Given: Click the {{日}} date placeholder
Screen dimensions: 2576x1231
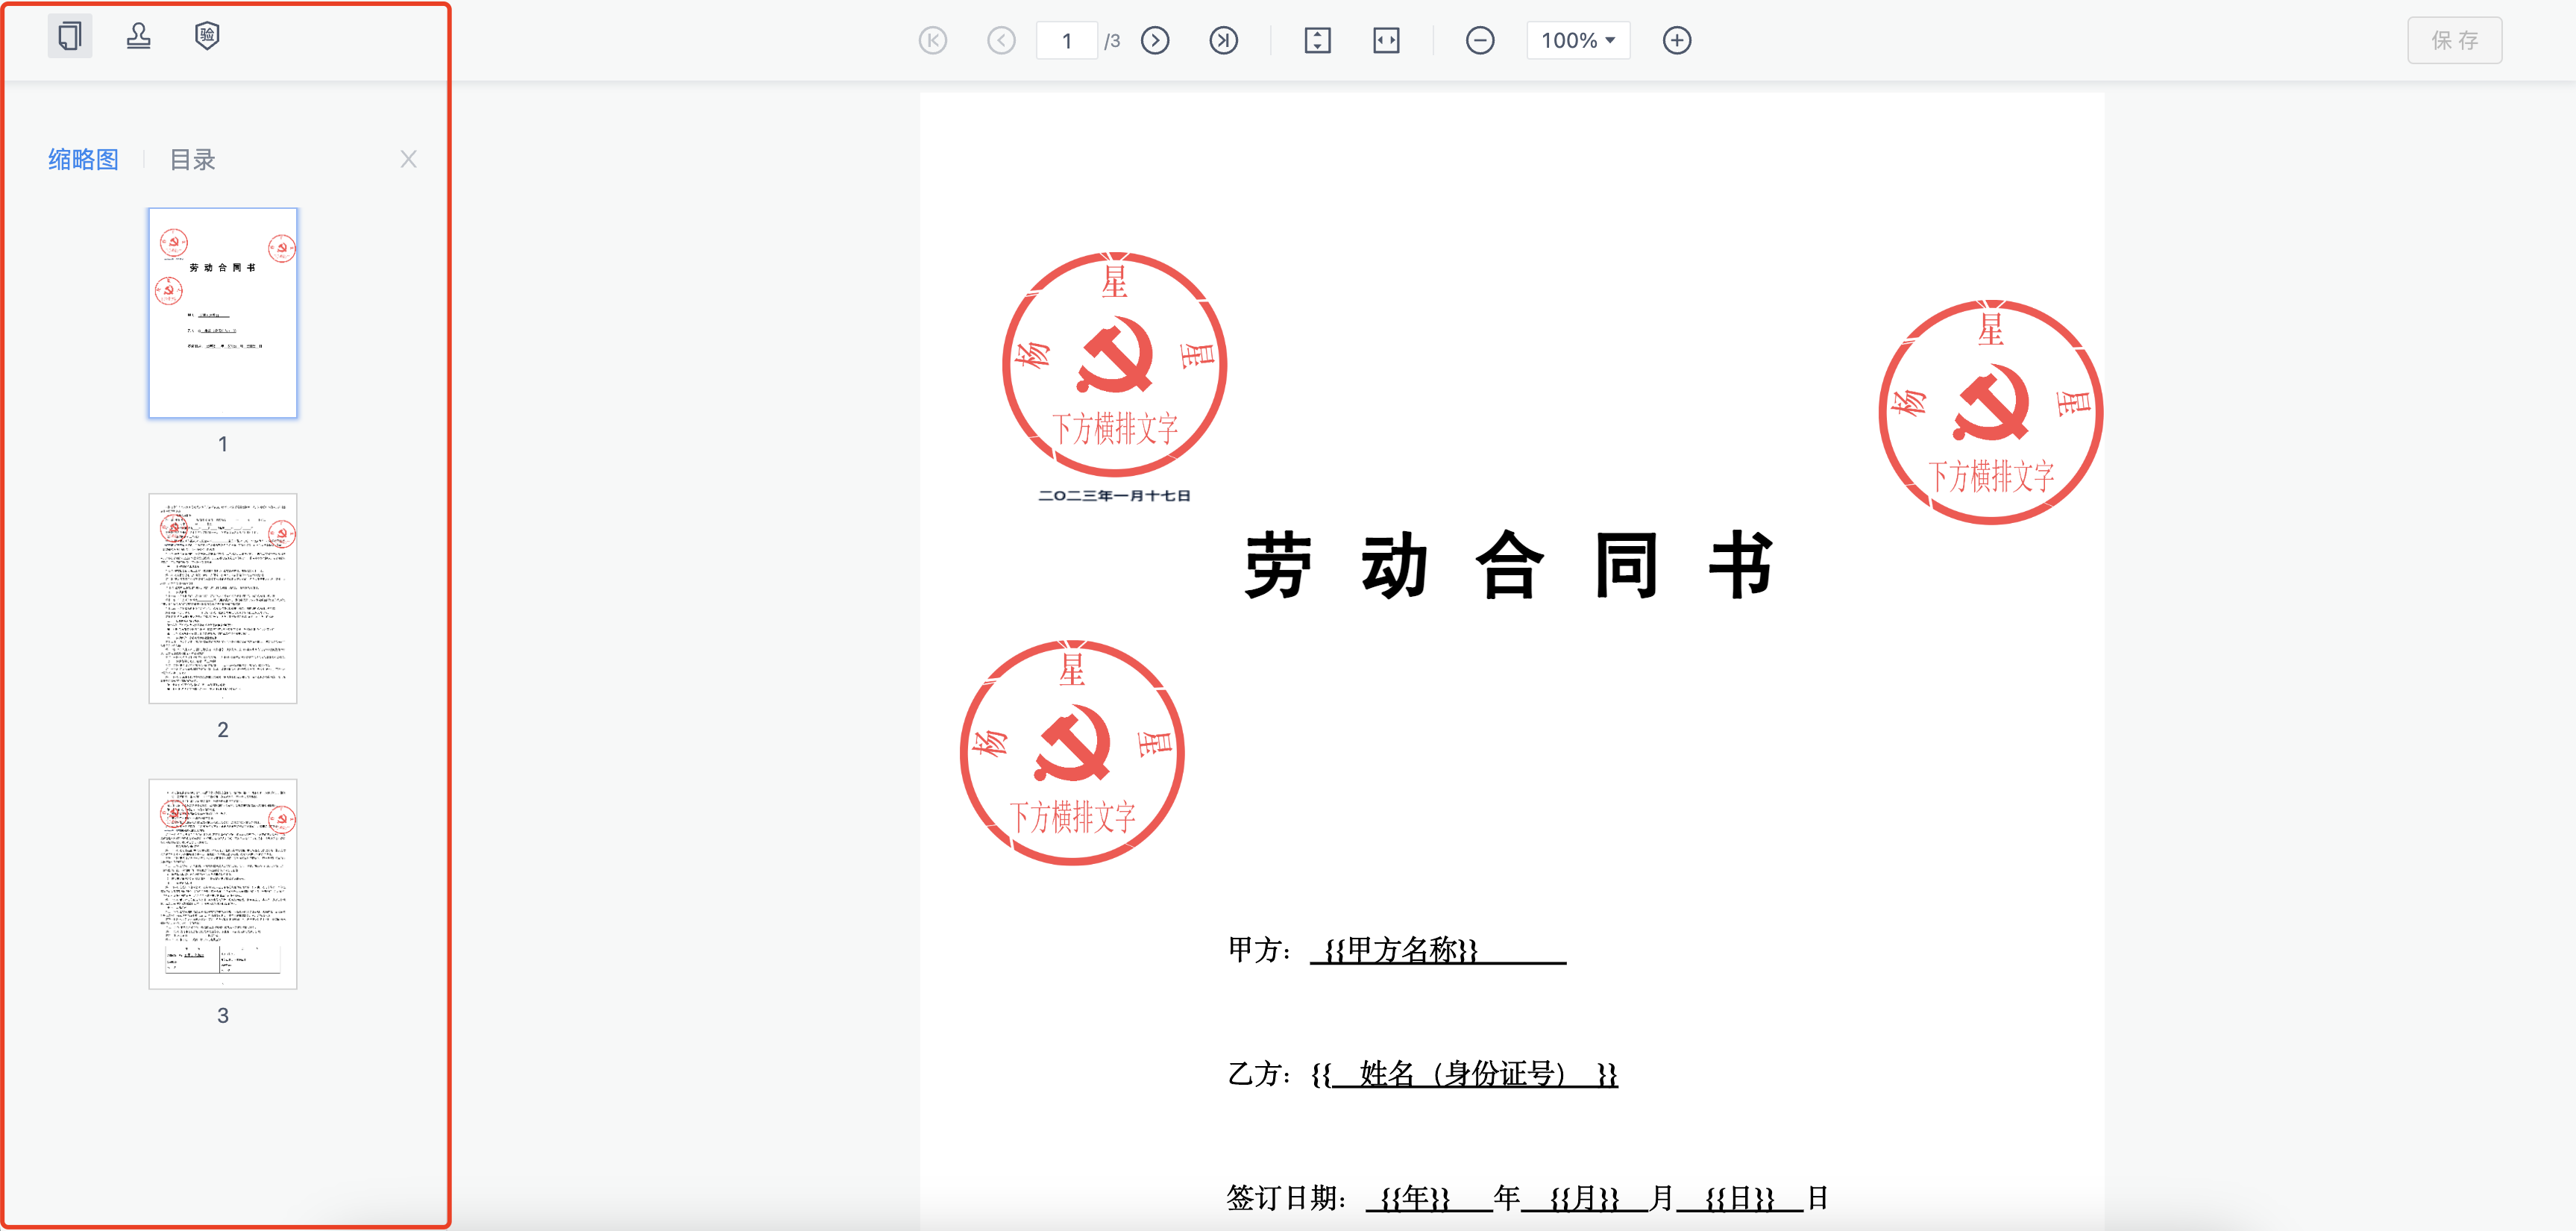Looking at the screenshot, I should pos(1739,1197).
